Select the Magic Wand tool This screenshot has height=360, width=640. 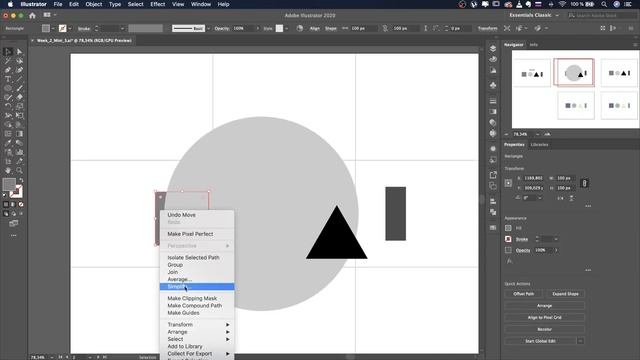pos(8,61)
